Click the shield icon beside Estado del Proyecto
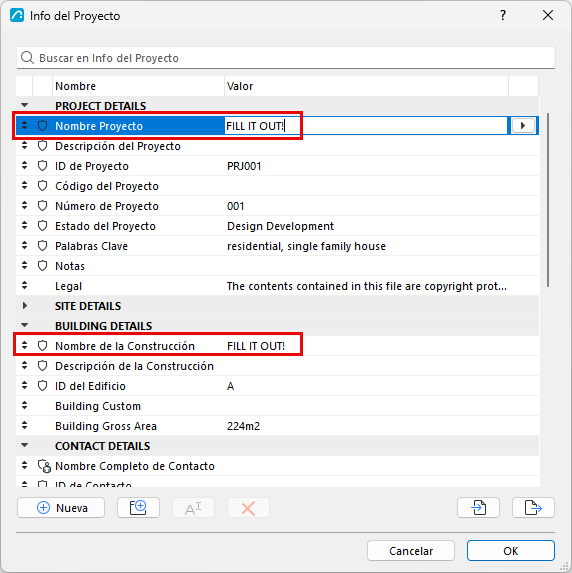 [x=43, y=226]
